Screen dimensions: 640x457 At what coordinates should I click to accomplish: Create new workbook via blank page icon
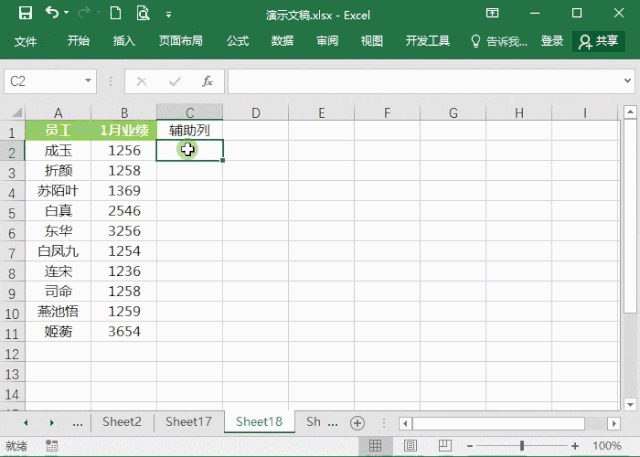pyautogui.click(x=115, y=14)
